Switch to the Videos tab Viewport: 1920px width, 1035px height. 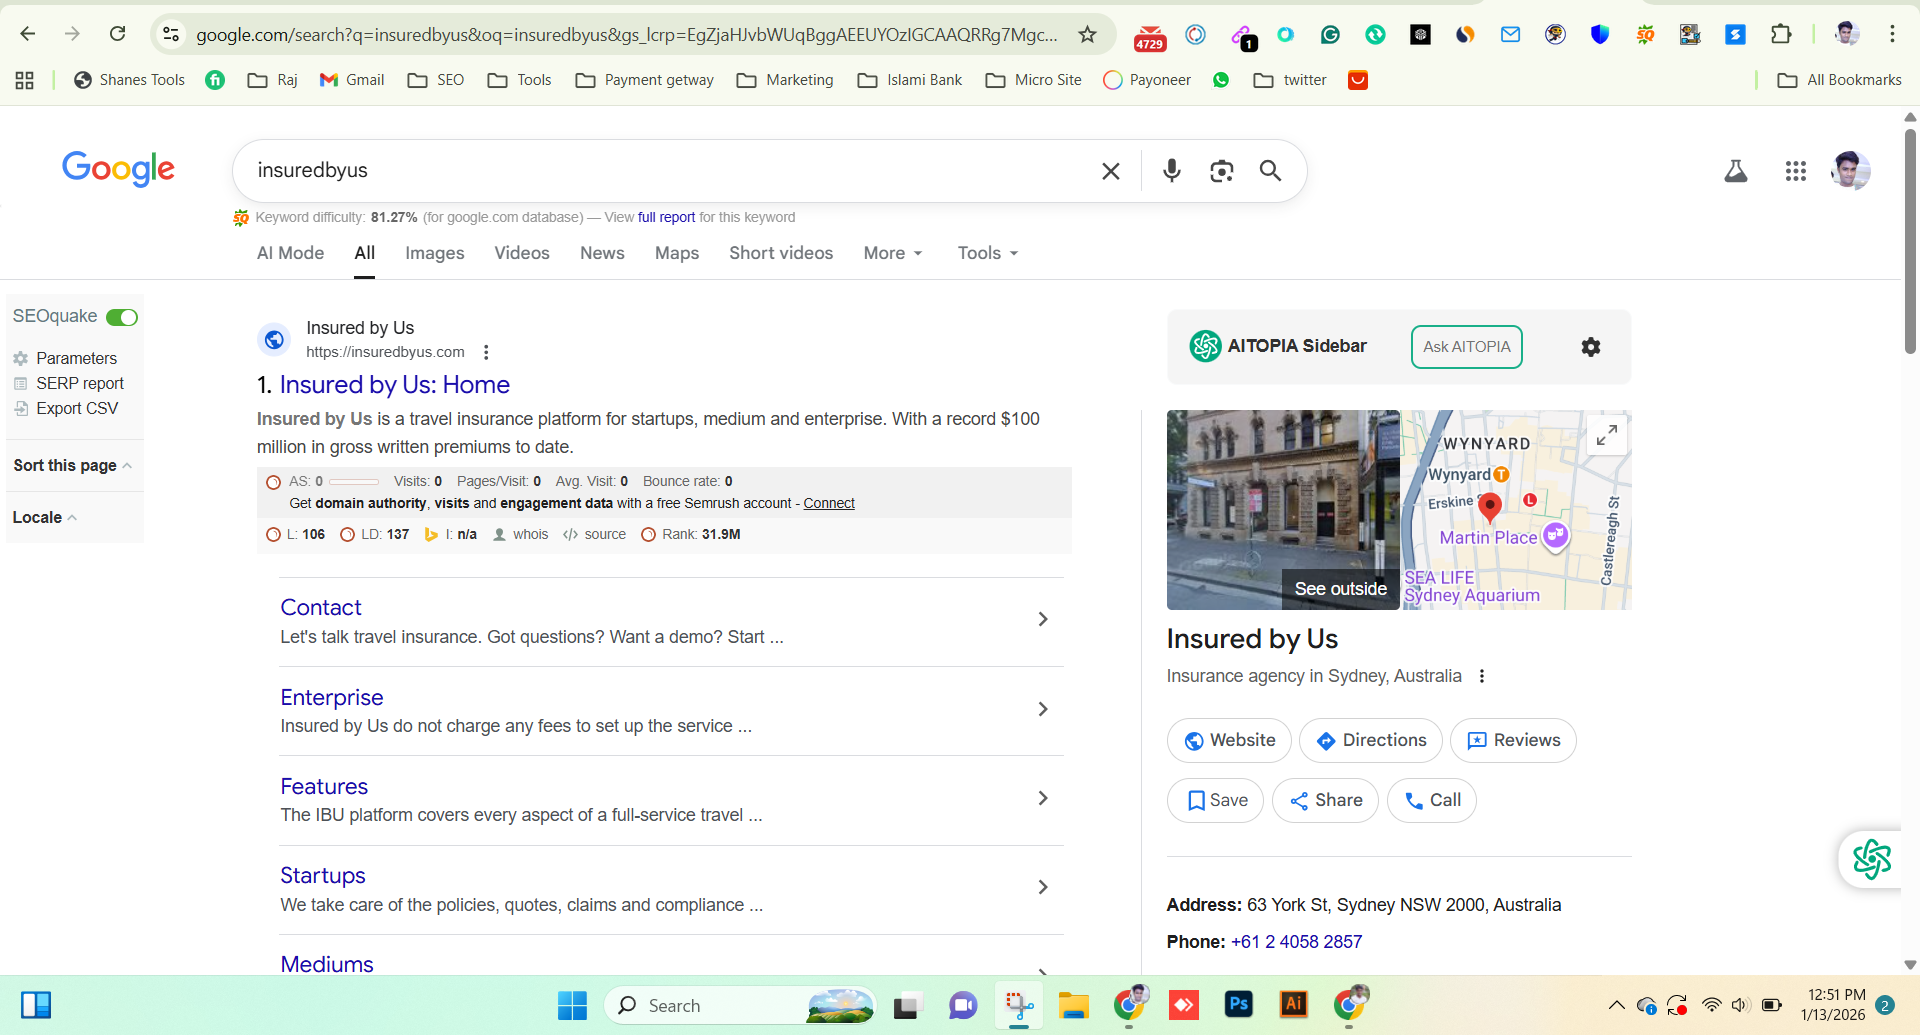[x=522, y=253]
